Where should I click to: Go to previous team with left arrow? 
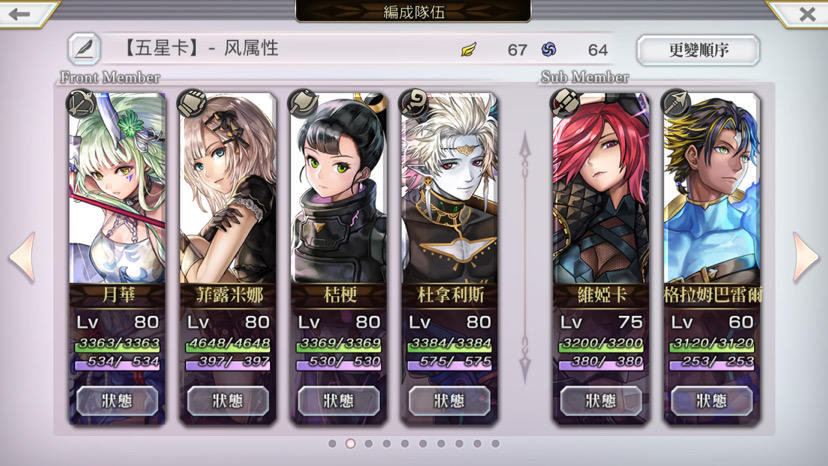click(x=23, y=257)
